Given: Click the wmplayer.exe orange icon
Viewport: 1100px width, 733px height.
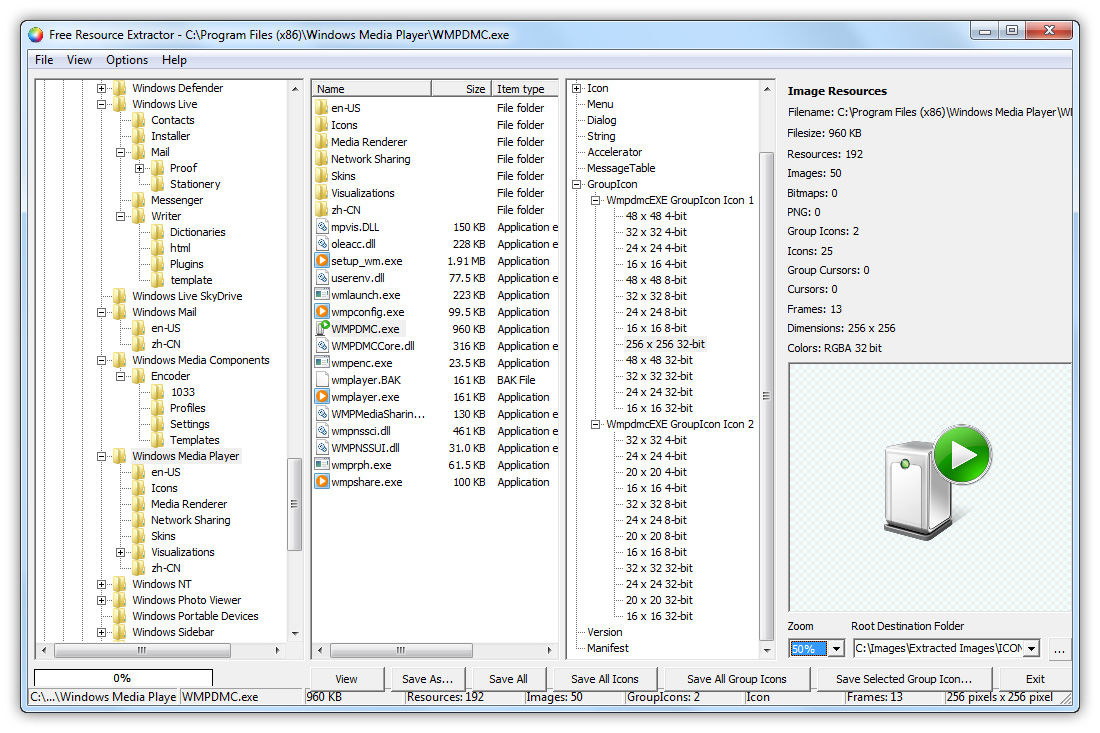Looking at the screenshot, I should [322, 397].
